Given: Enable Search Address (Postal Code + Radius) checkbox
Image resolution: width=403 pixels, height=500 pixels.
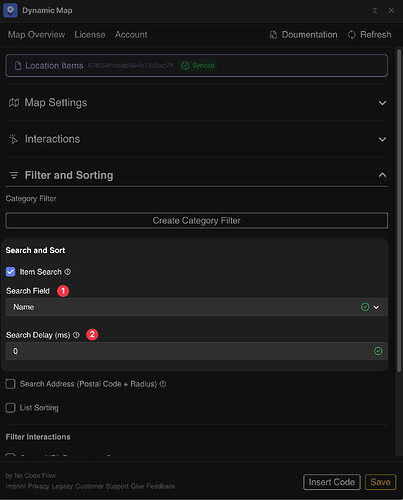Looking at the screenshot, I should coord(11,384).
